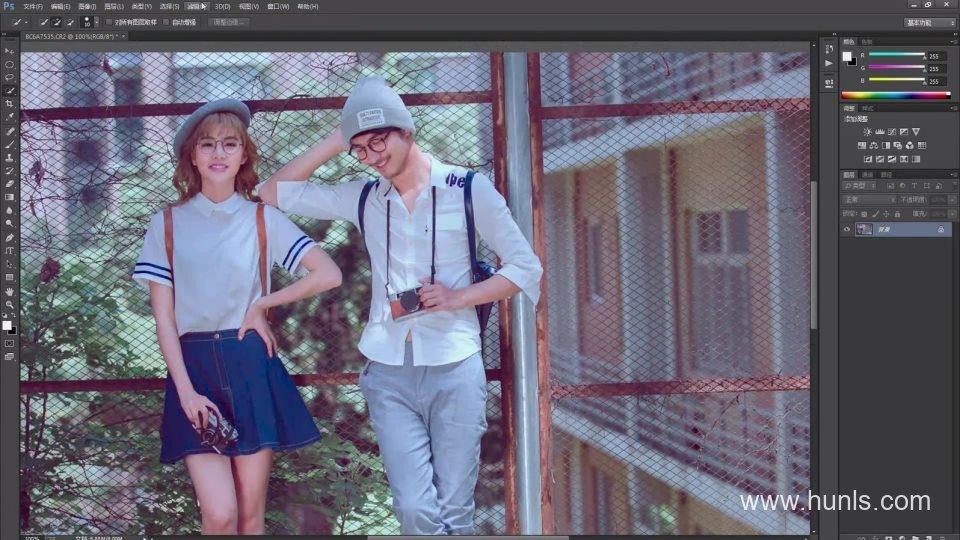Open Layers panel flyout menu
Screen dimensions: 960x540
pos(953,174)
